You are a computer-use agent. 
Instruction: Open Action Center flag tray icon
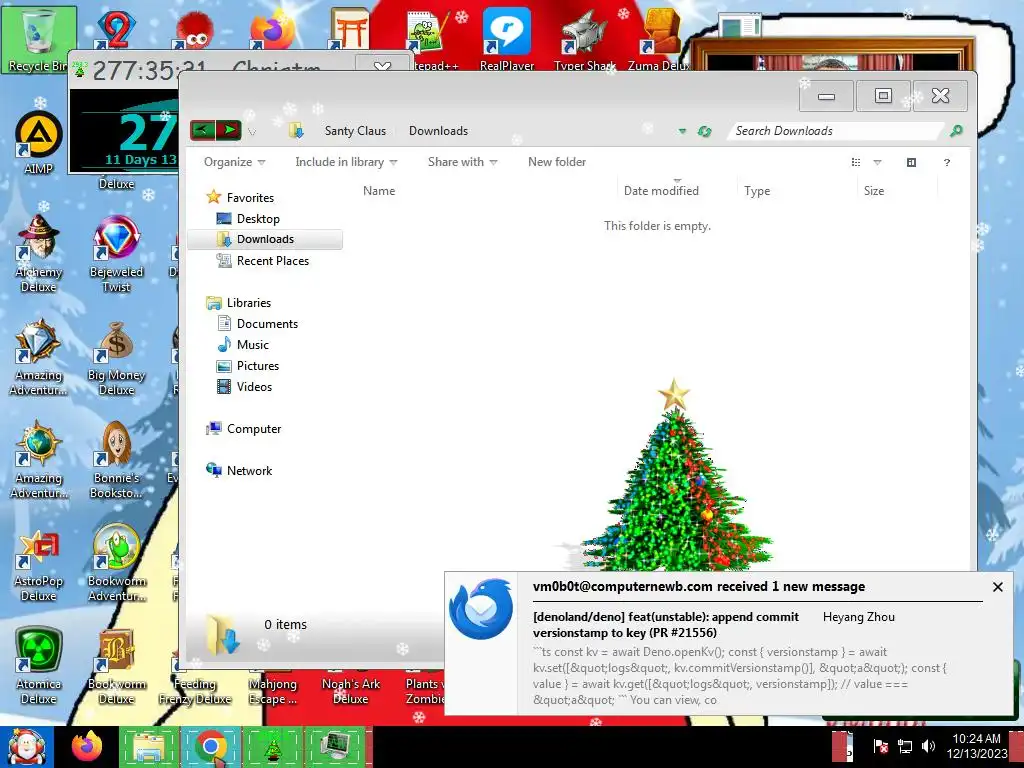click(880, 746)
